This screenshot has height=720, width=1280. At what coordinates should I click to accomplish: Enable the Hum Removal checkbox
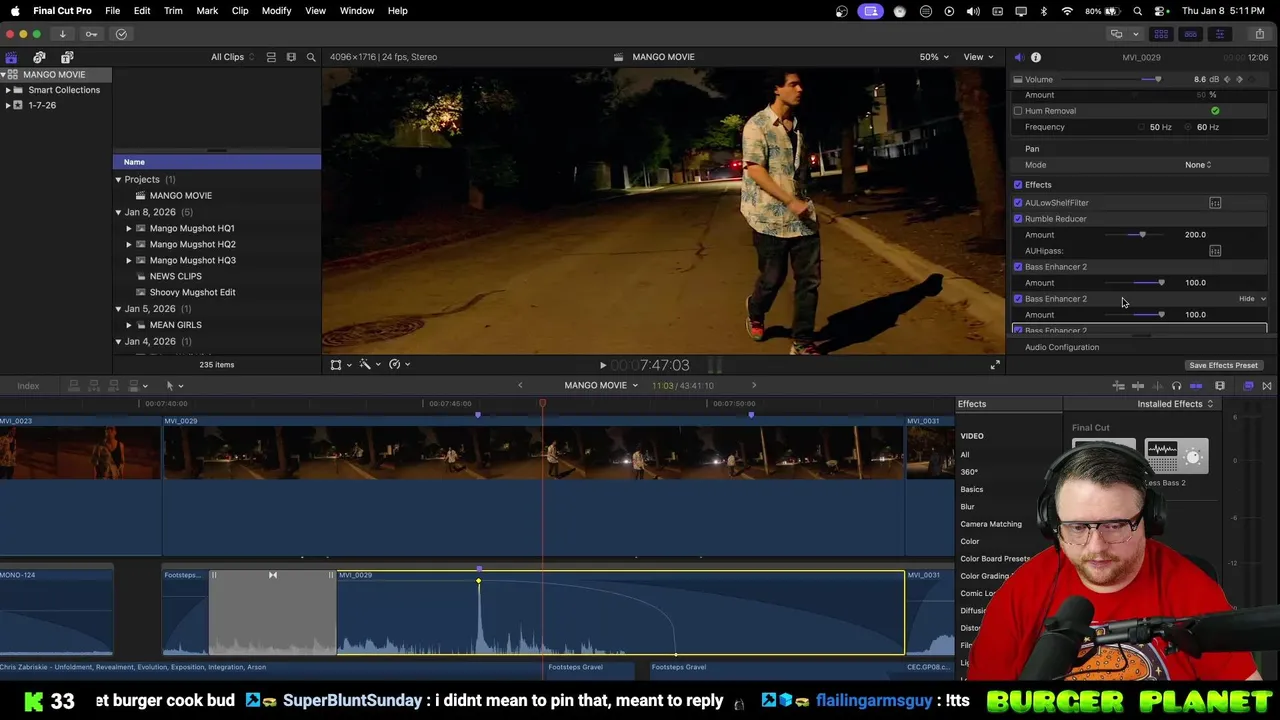[1018, 111]
